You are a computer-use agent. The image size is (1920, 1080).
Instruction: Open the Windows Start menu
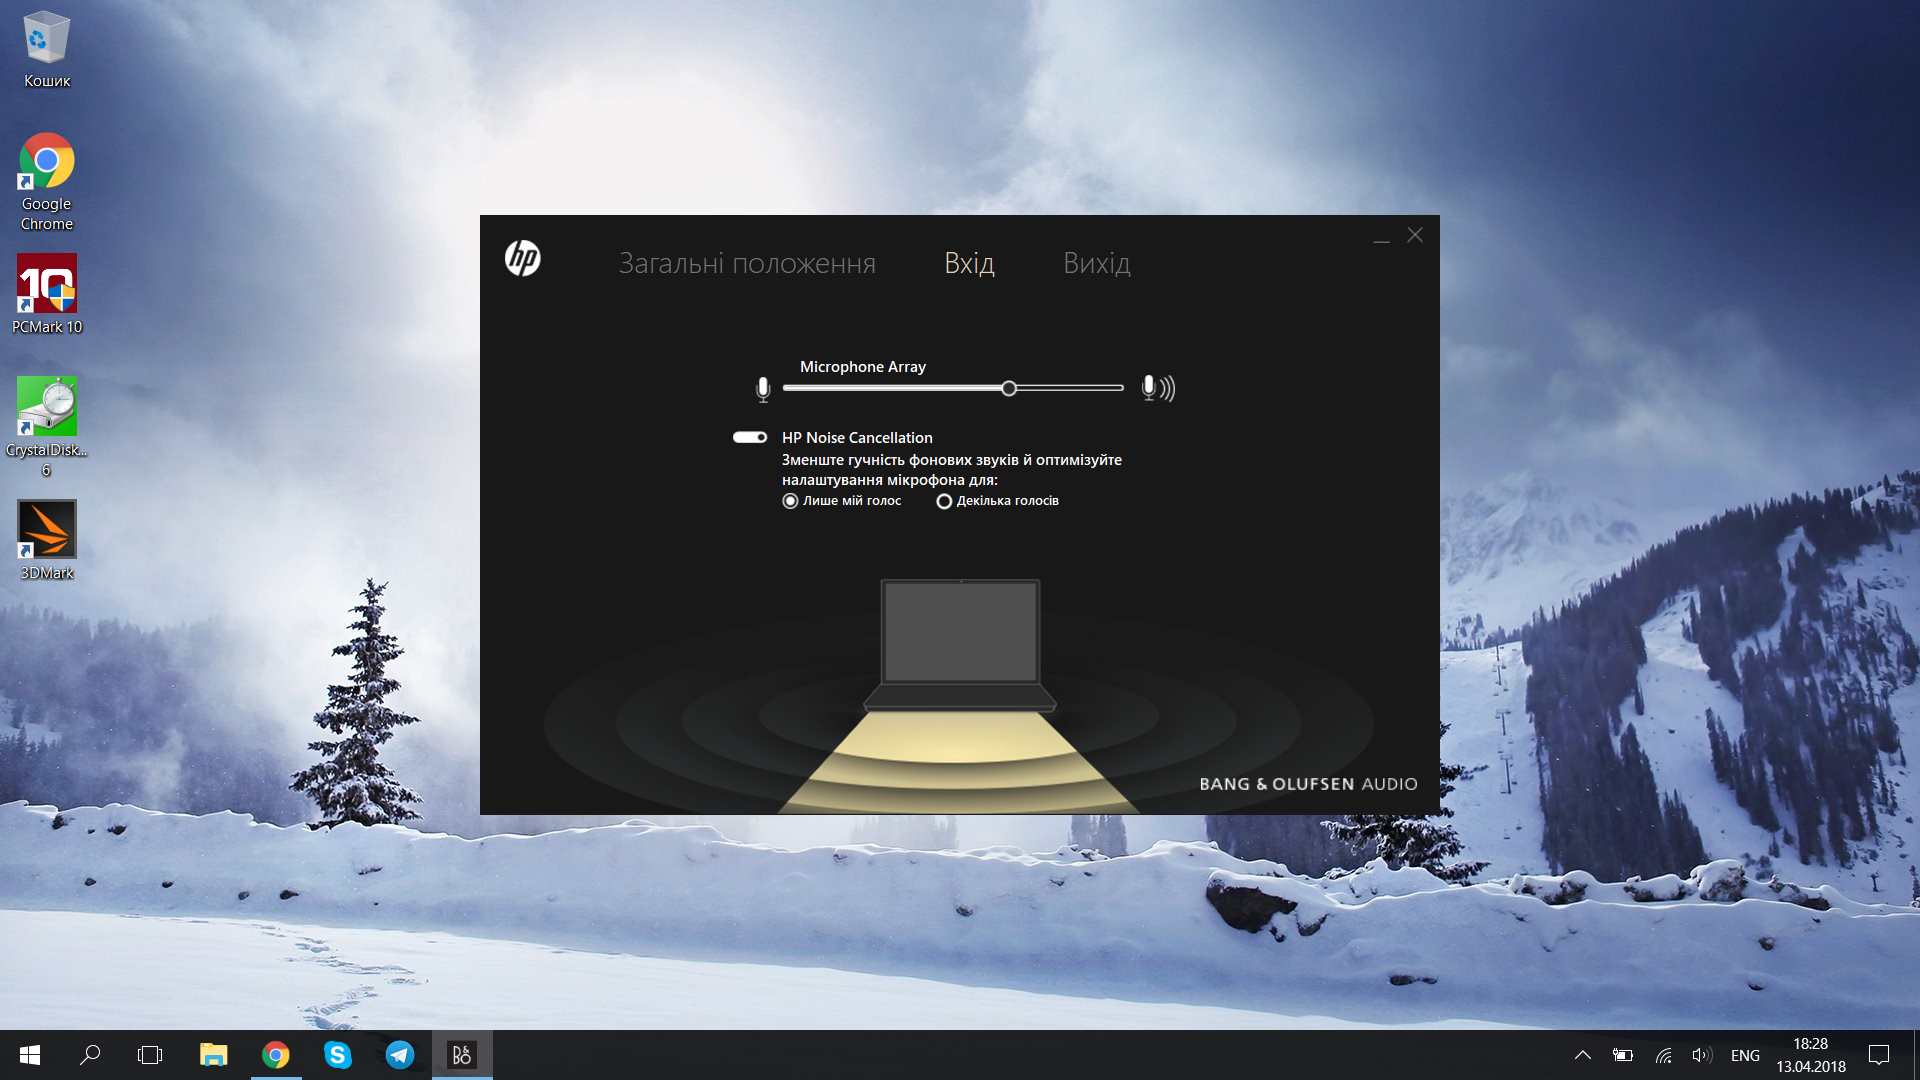[30, 1055]
